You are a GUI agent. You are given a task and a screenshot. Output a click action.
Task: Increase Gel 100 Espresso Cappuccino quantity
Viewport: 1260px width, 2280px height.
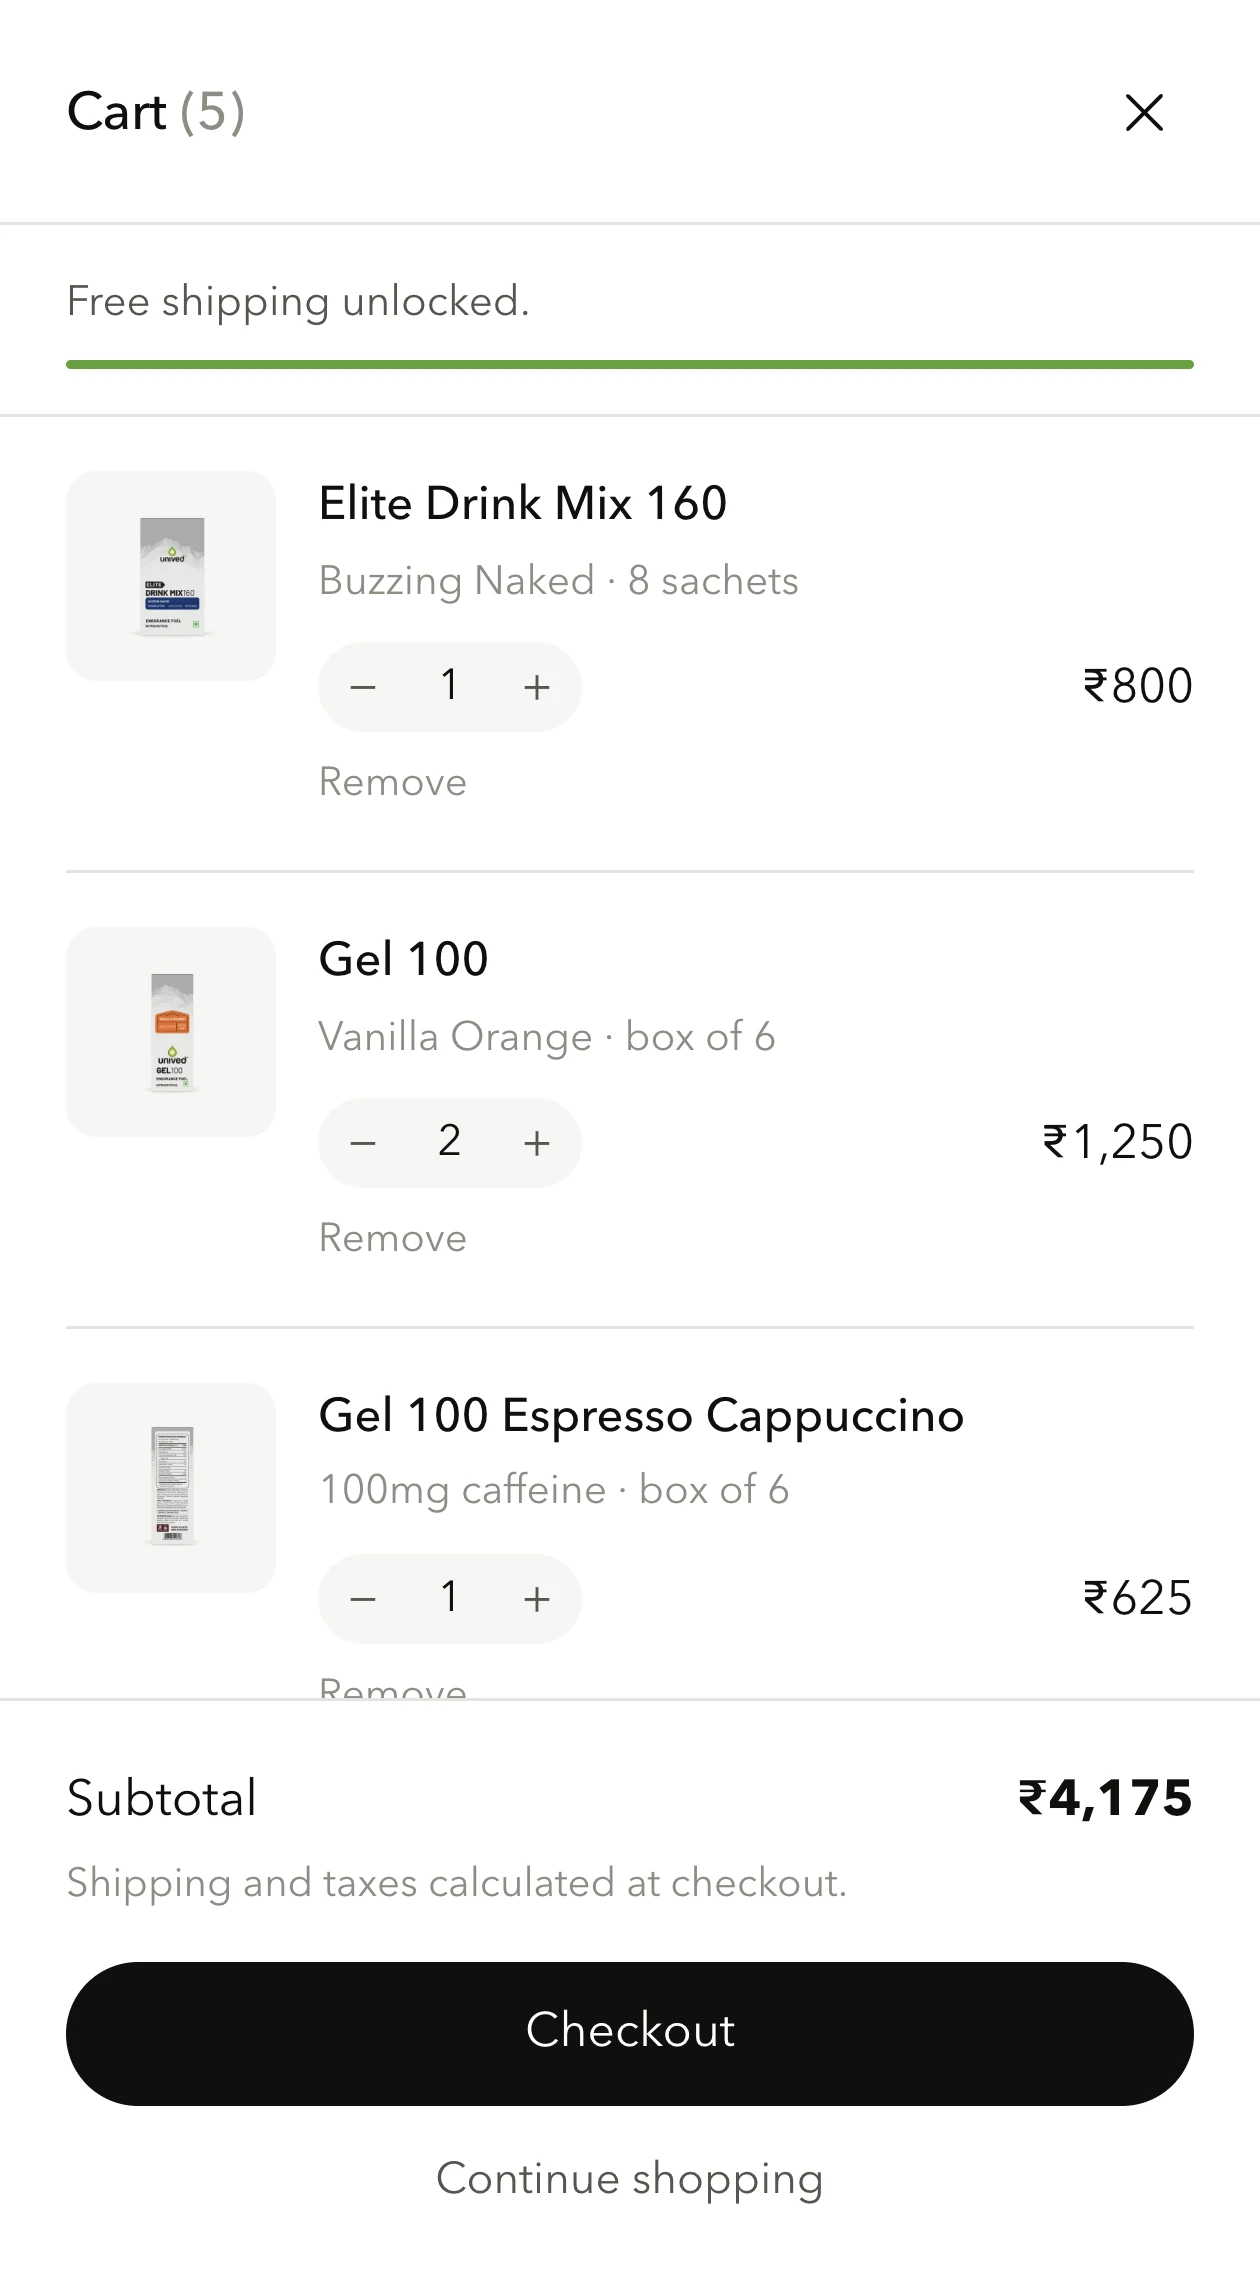click(537, 1599)
